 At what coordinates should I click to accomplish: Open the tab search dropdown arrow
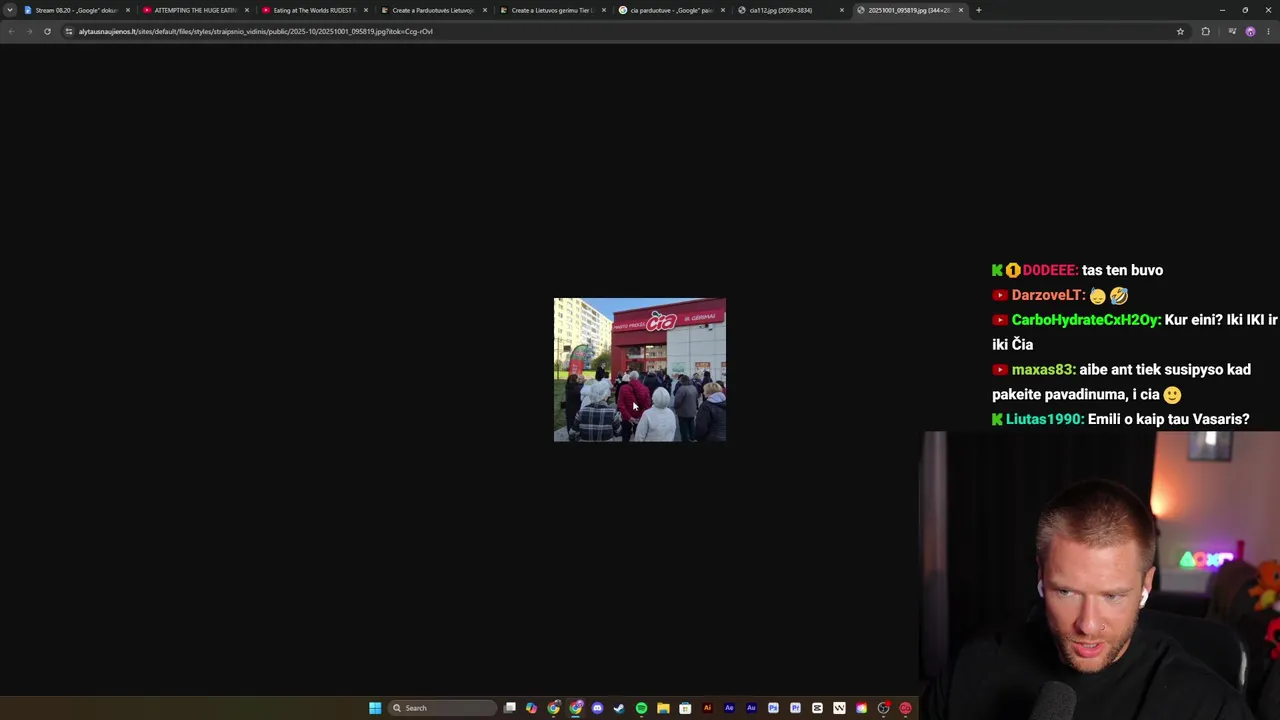pos(10,10)
